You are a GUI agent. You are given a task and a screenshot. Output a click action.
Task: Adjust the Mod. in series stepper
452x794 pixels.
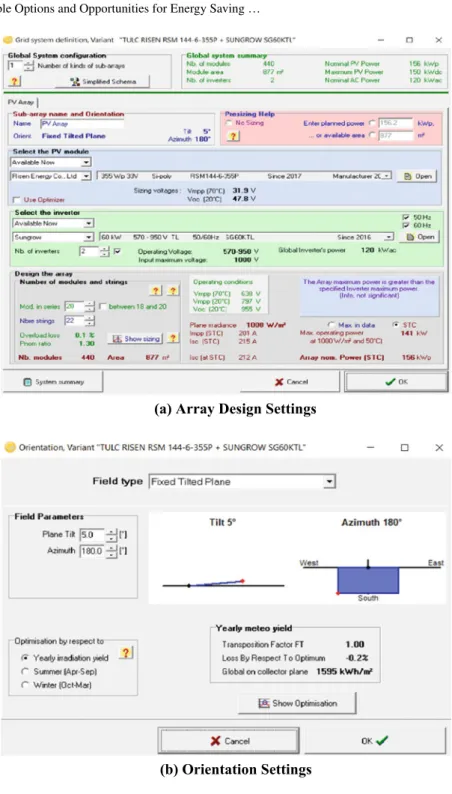pyautogui.click(x=90, y=306)
